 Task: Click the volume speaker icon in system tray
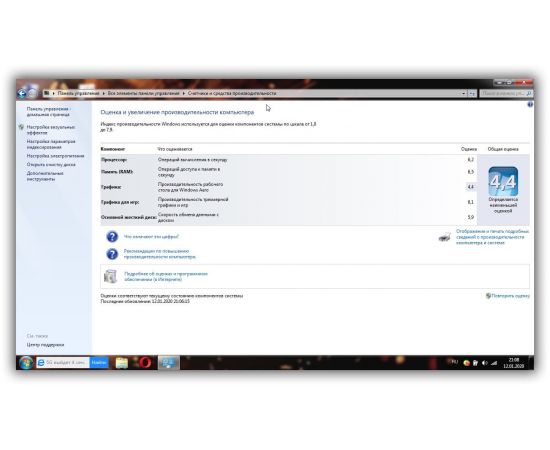tap(485, 363)
